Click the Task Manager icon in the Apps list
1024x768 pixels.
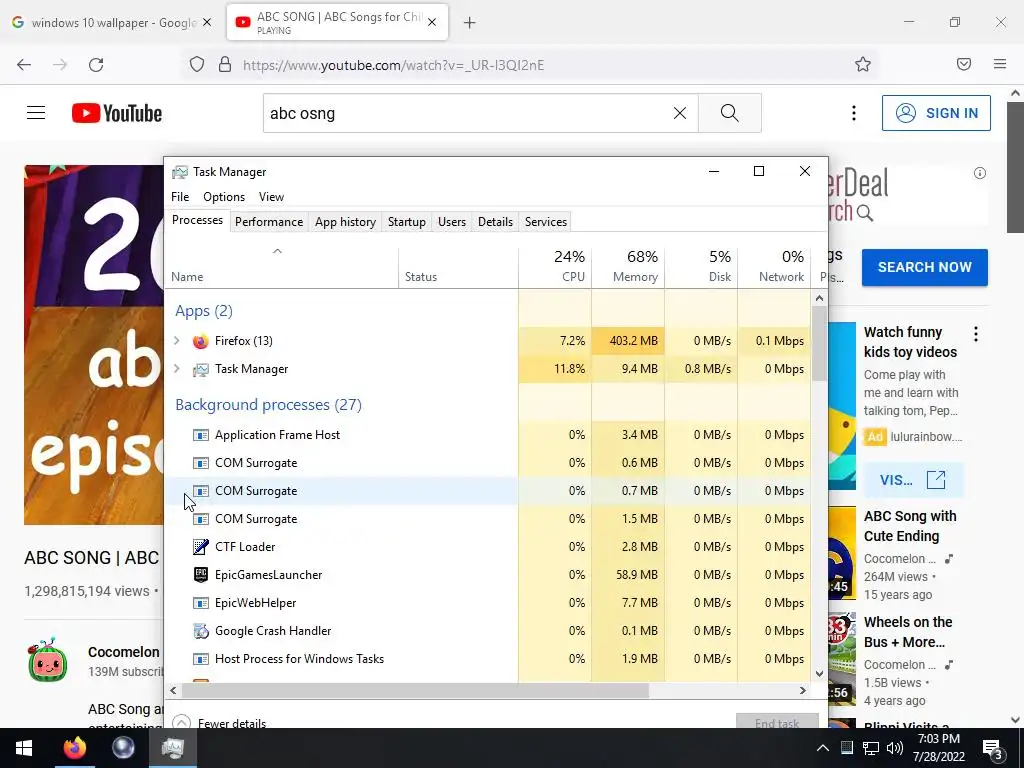200,370
